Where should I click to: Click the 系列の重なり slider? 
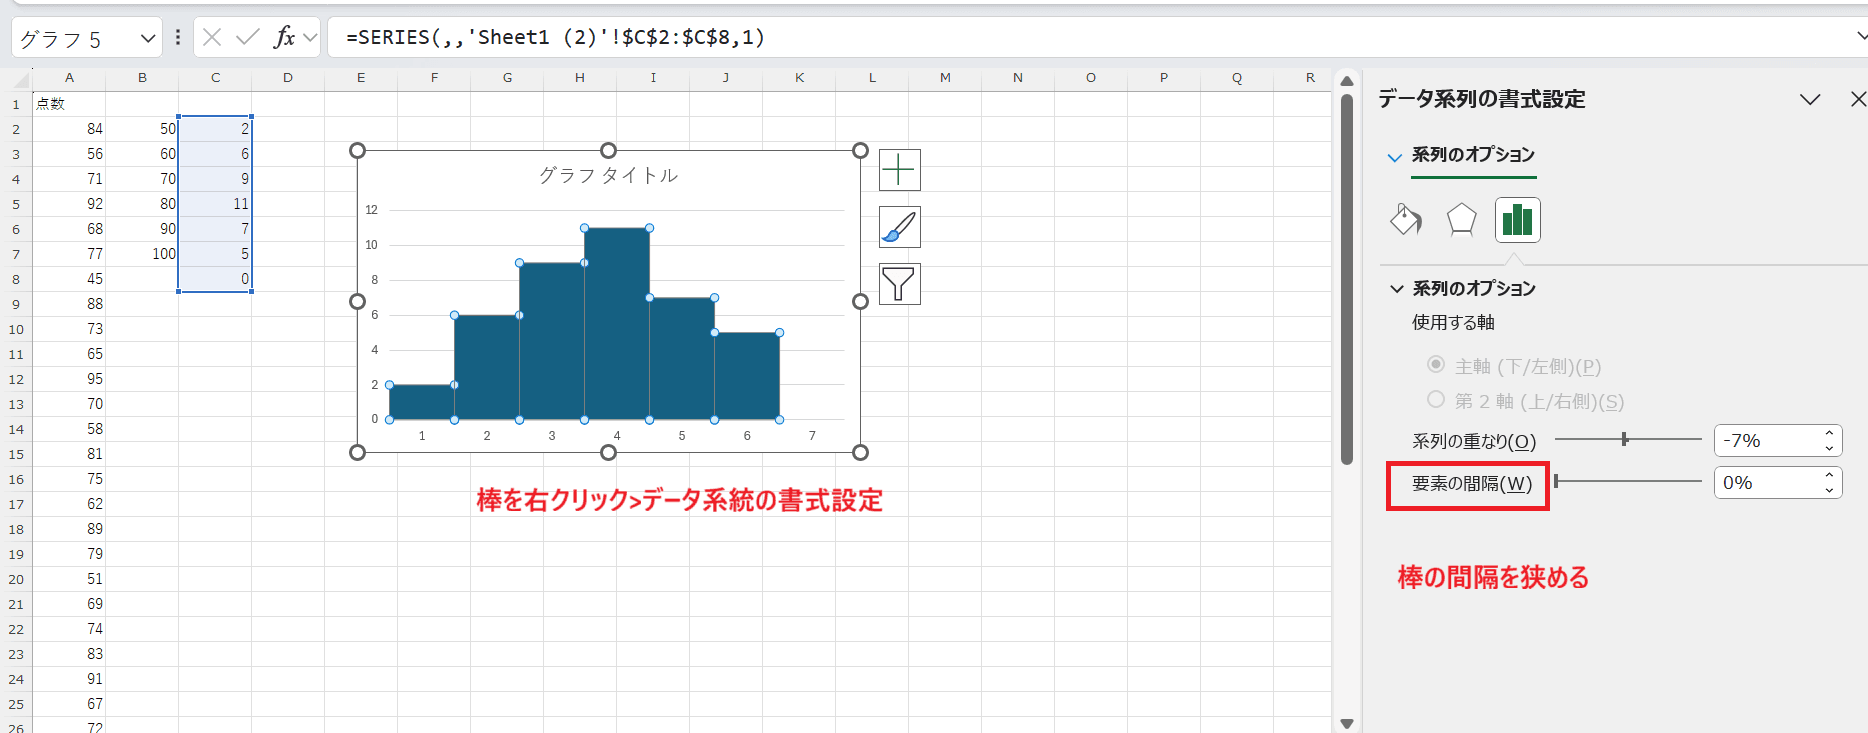coord(1627,440)
